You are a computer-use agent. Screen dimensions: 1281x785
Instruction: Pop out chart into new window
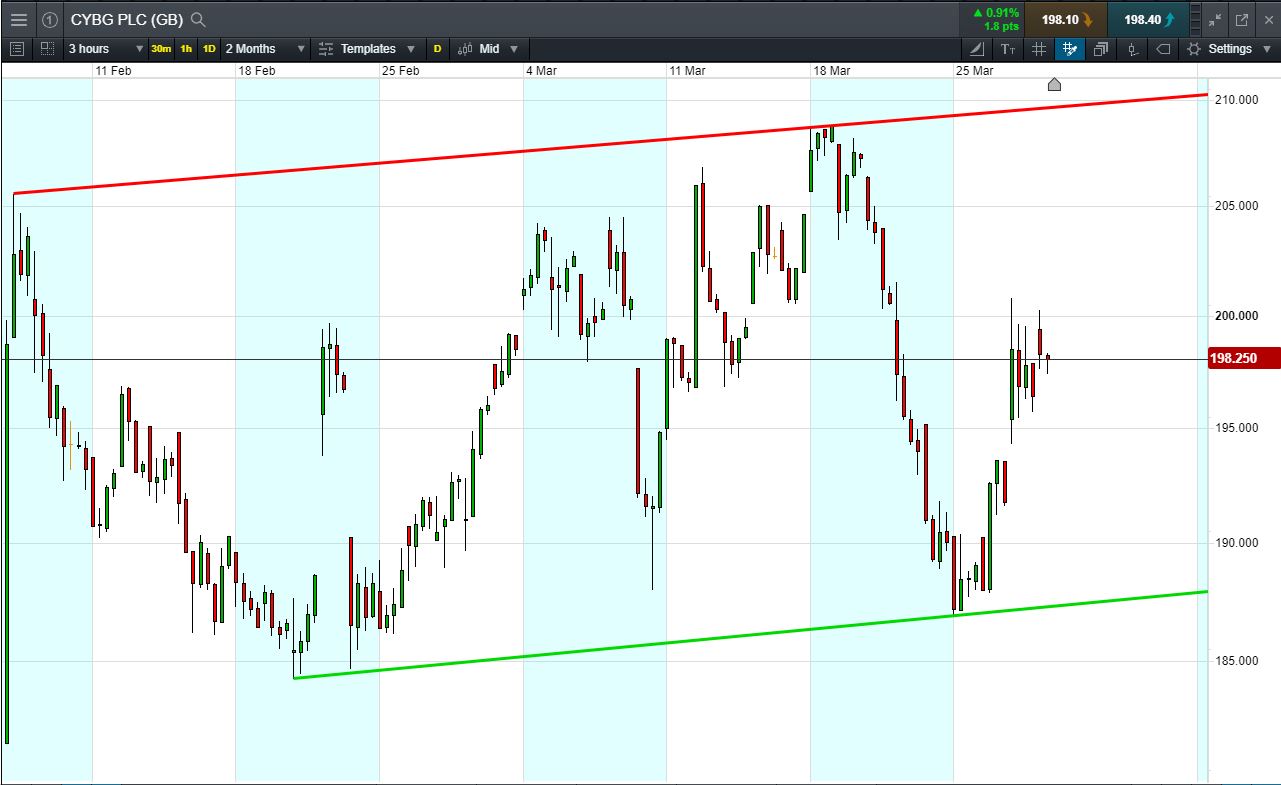coord(1242,19)
